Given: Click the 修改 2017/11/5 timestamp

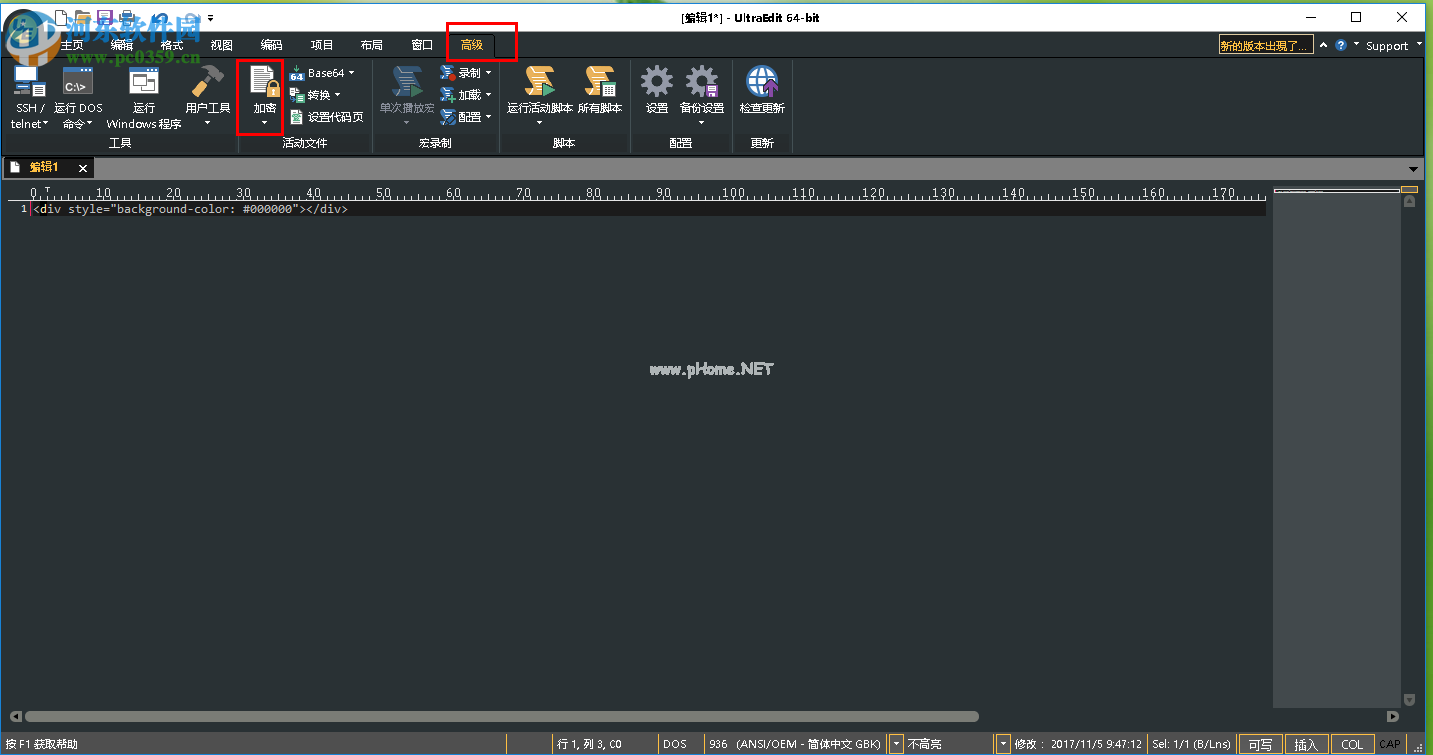Looking at the screenshot, I should coord(1078,744).
